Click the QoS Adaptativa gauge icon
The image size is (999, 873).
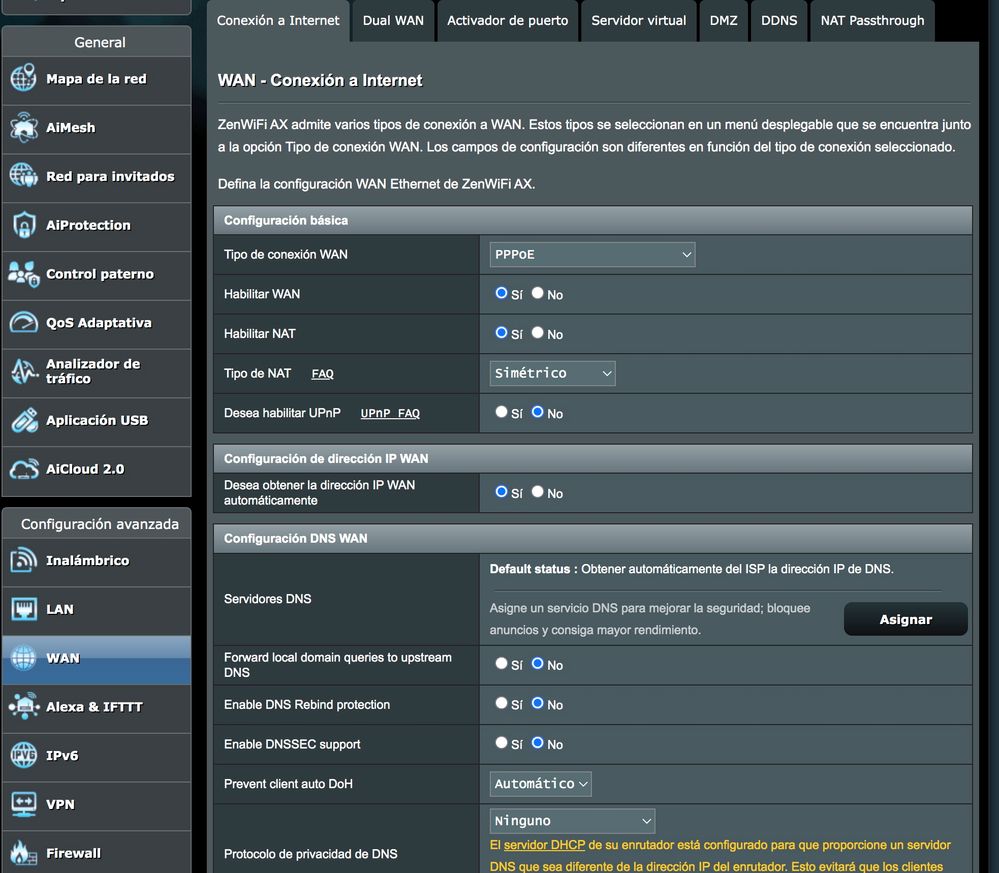click(23, 323)
